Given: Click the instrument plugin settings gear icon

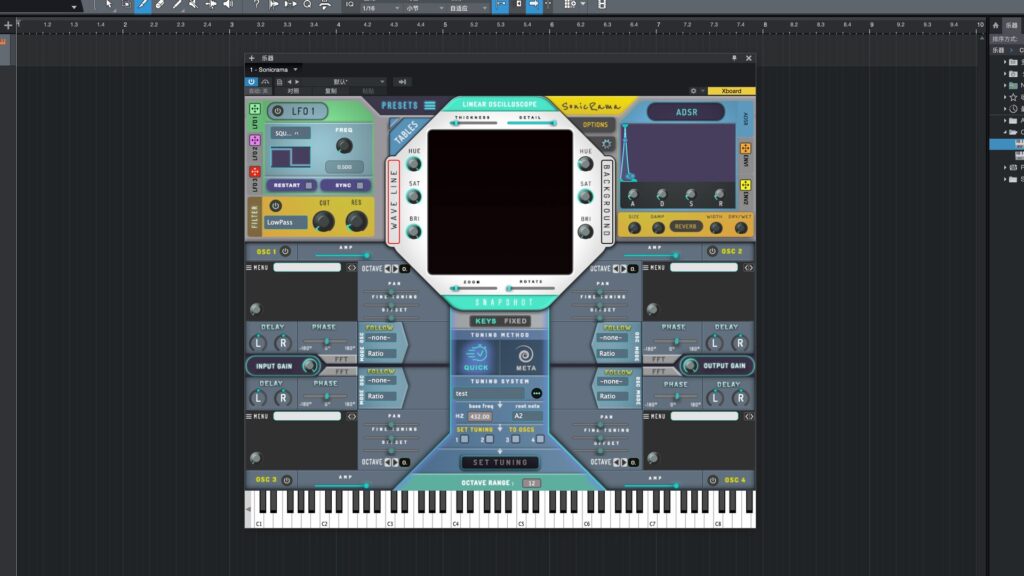Looking at the screenshot, I should click(x=694, y=91).
